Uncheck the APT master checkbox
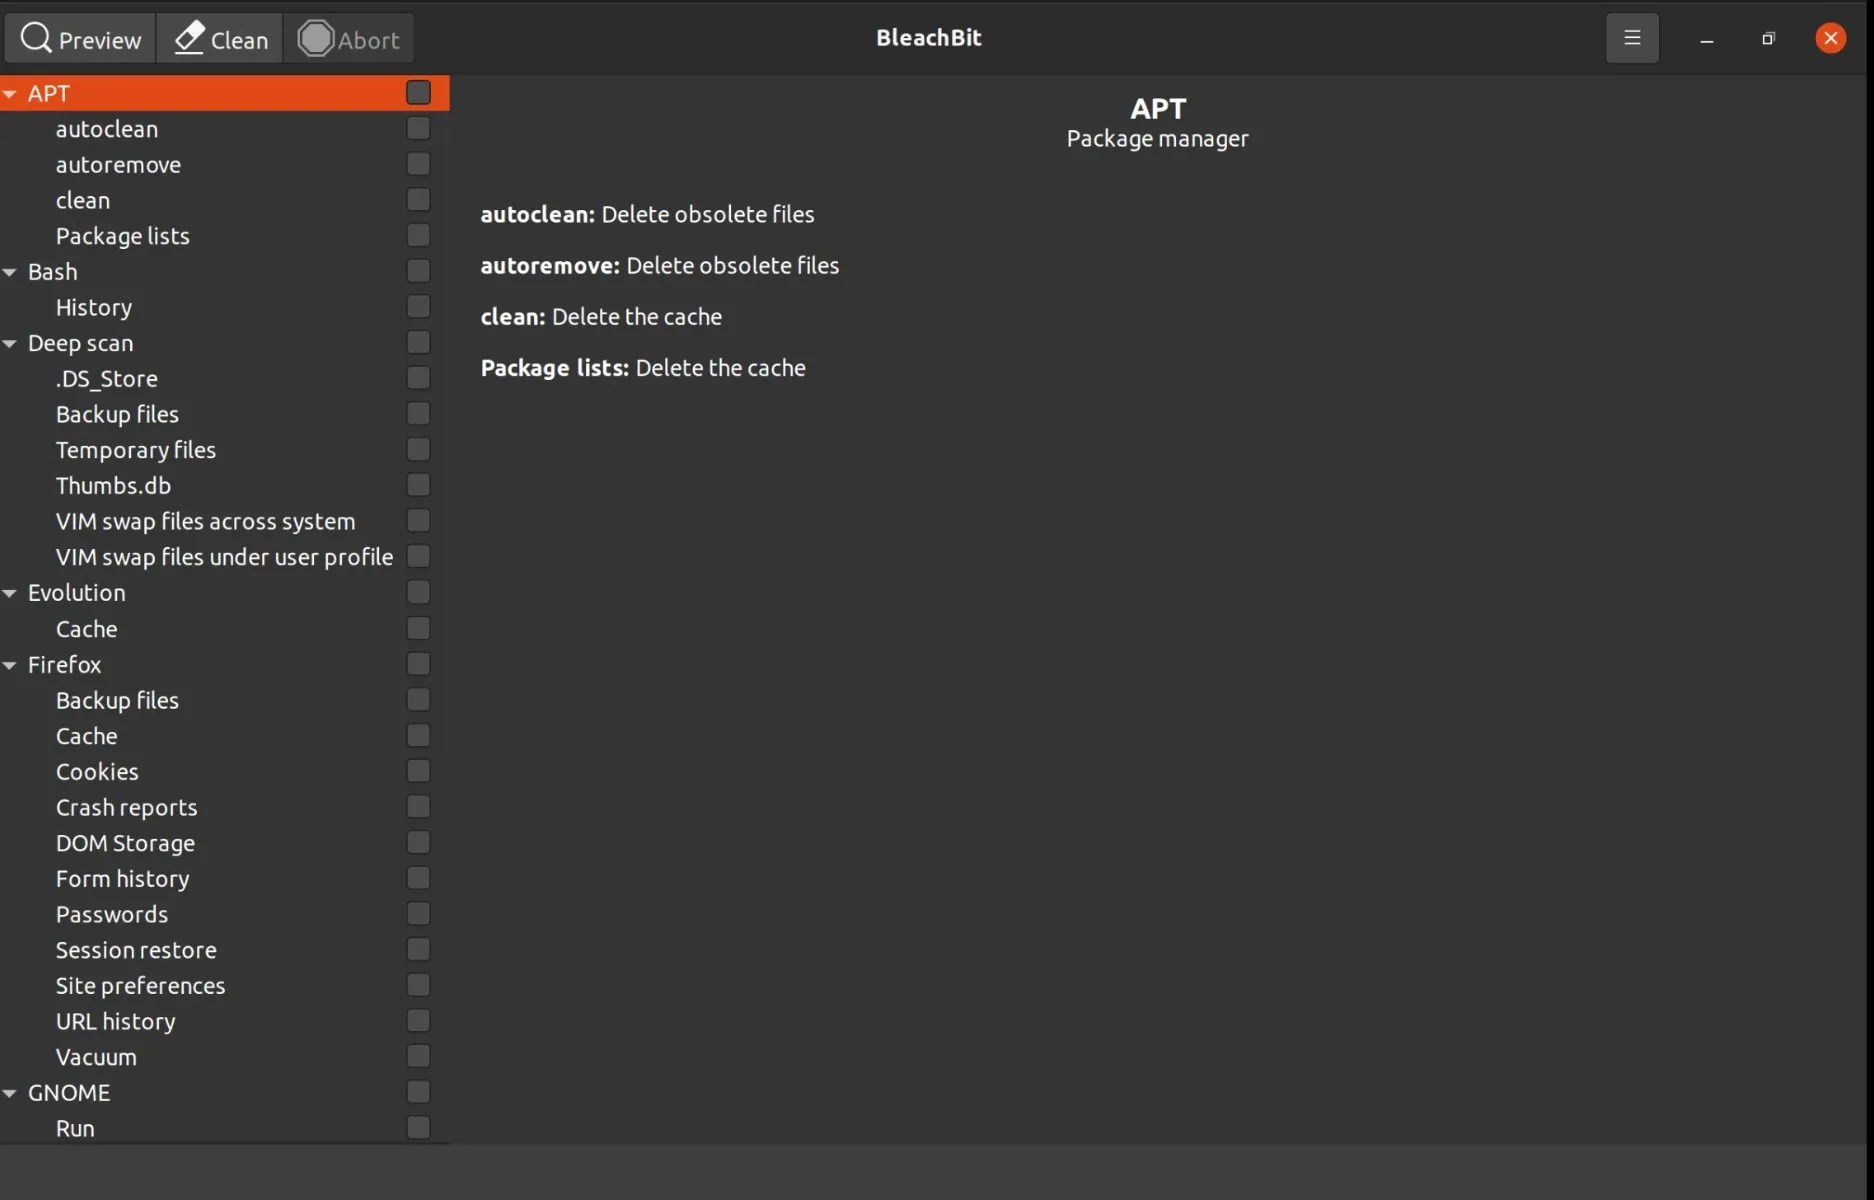 coord(418,92)
